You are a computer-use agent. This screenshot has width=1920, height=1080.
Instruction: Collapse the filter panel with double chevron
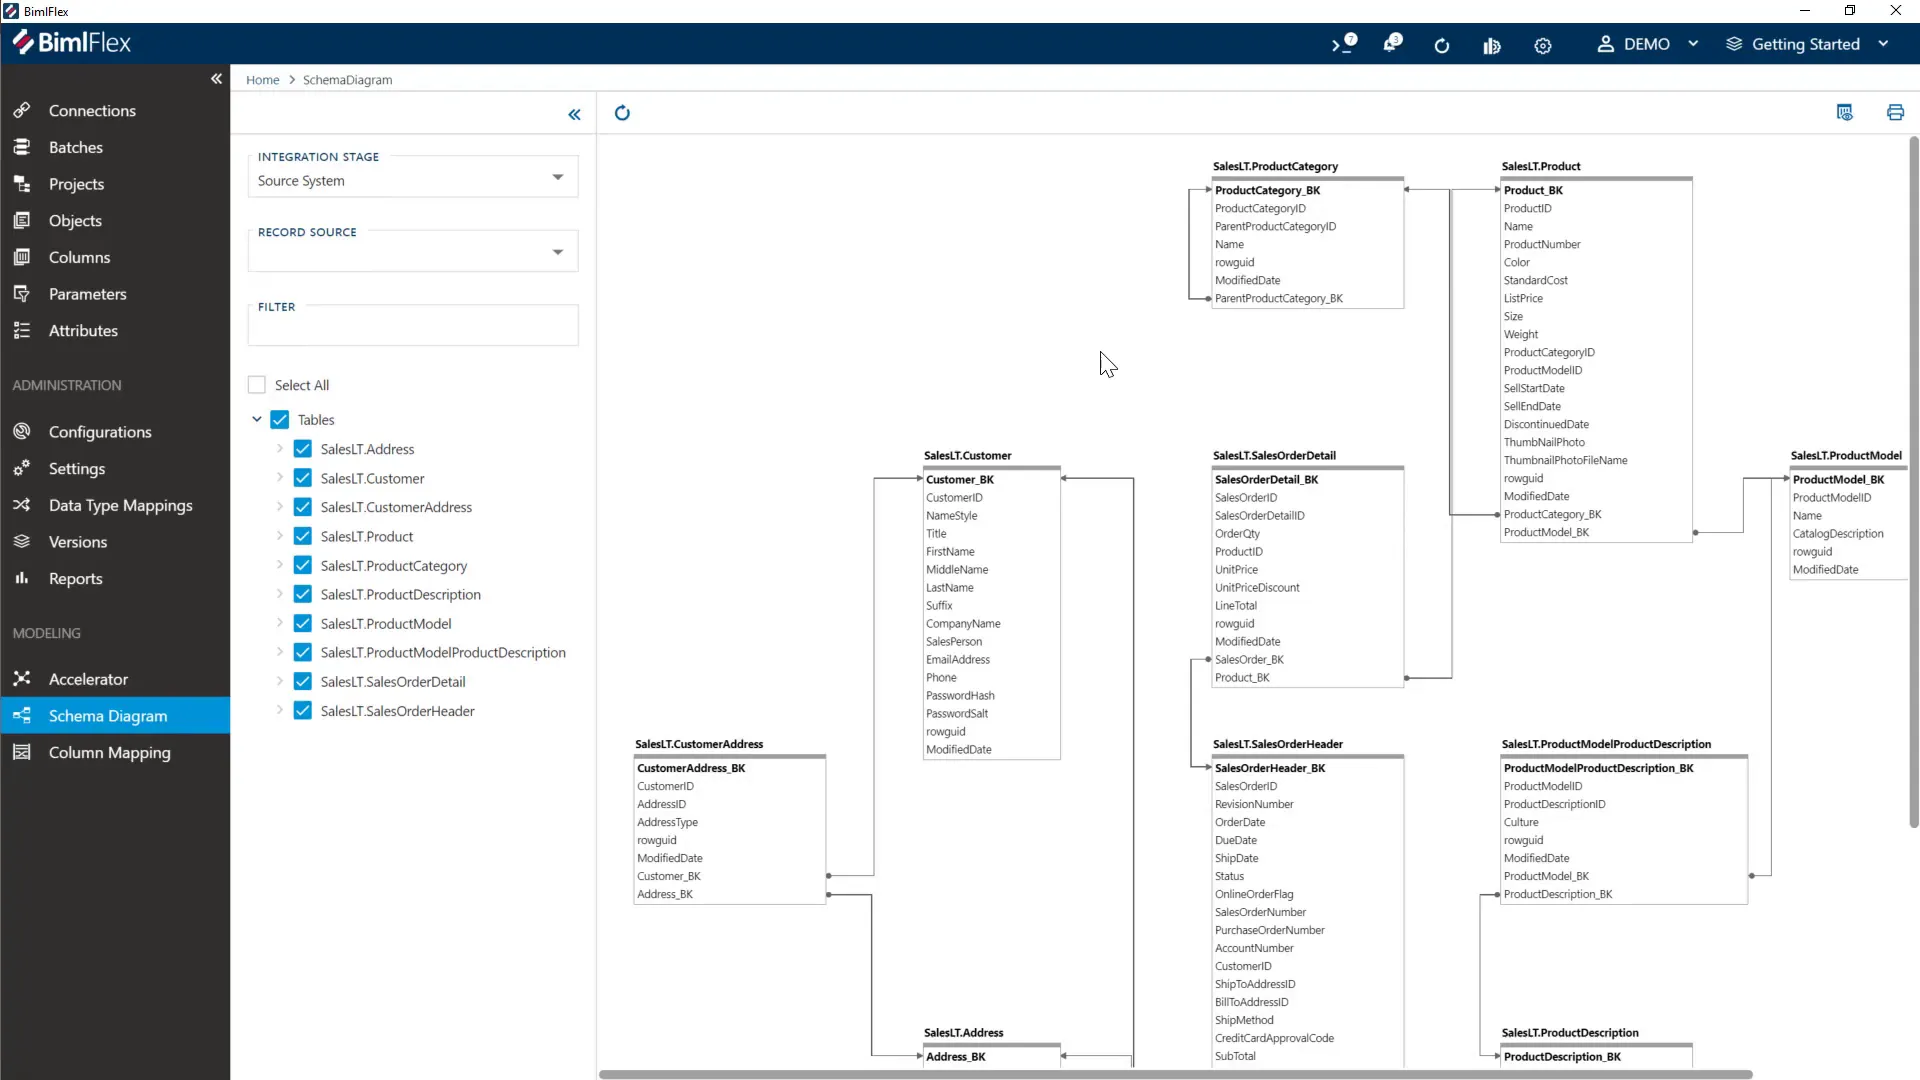pyautogui.click(x=574, y=115)
